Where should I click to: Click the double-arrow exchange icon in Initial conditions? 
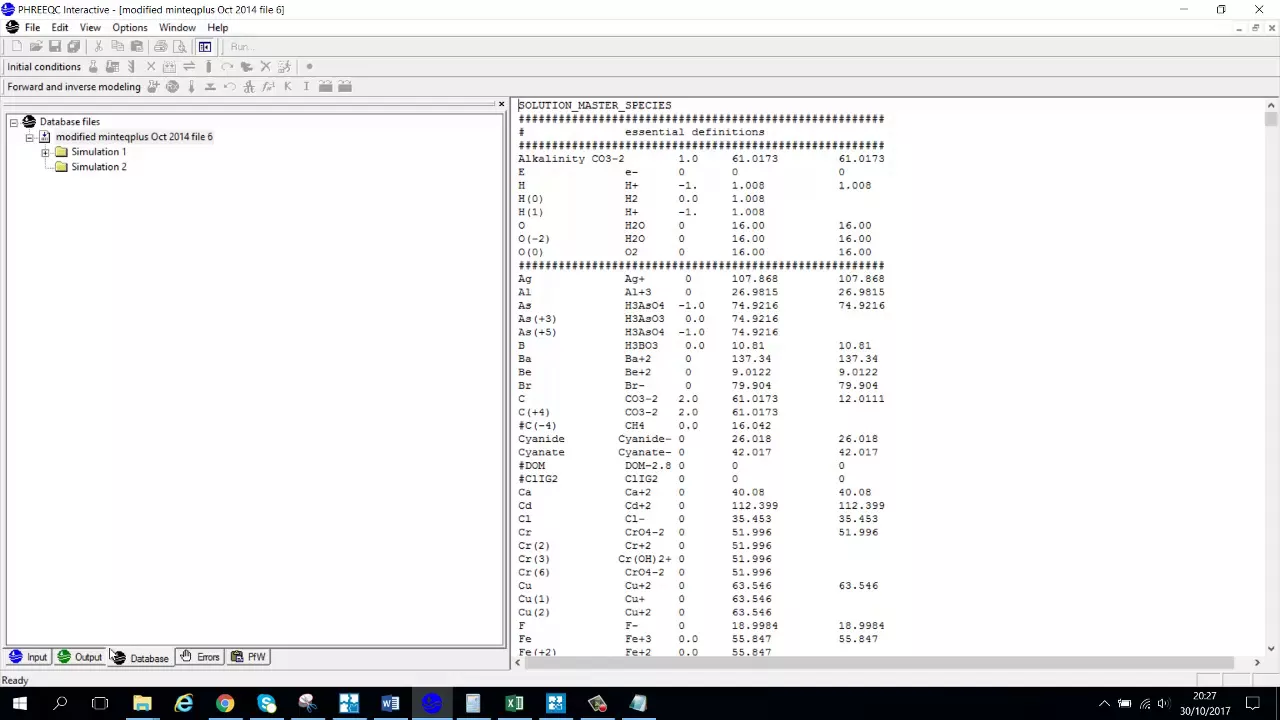point(189,67)
